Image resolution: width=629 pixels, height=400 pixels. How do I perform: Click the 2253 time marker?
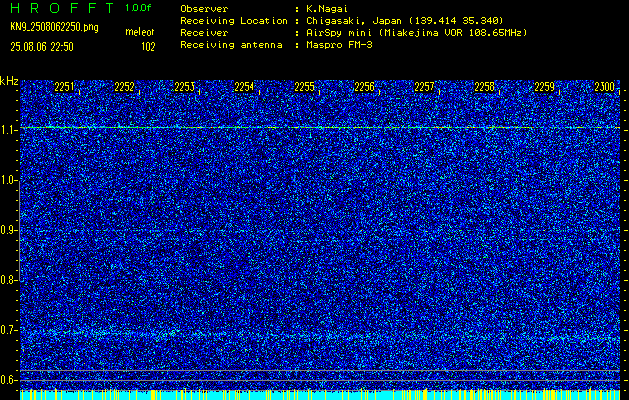point(185,87)
